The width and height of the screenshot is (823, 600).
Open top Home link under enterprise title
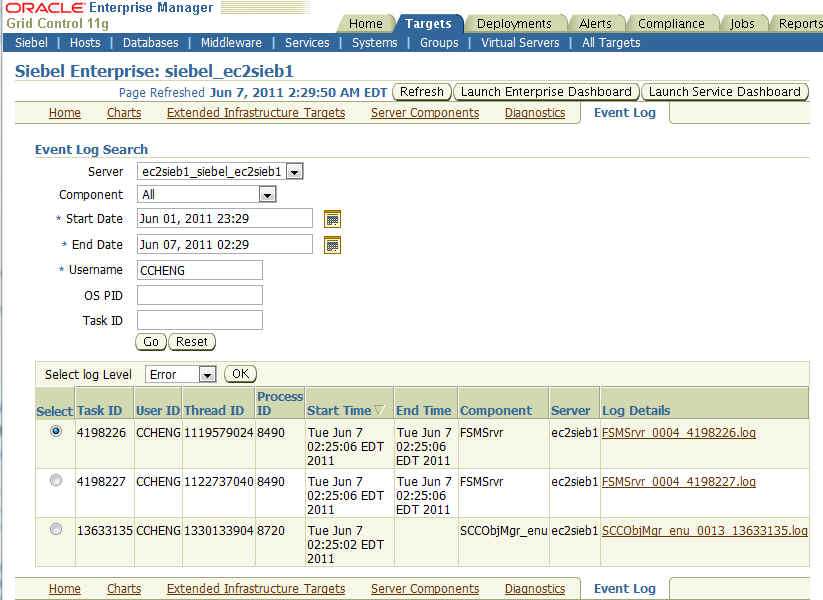click(65, 113)
